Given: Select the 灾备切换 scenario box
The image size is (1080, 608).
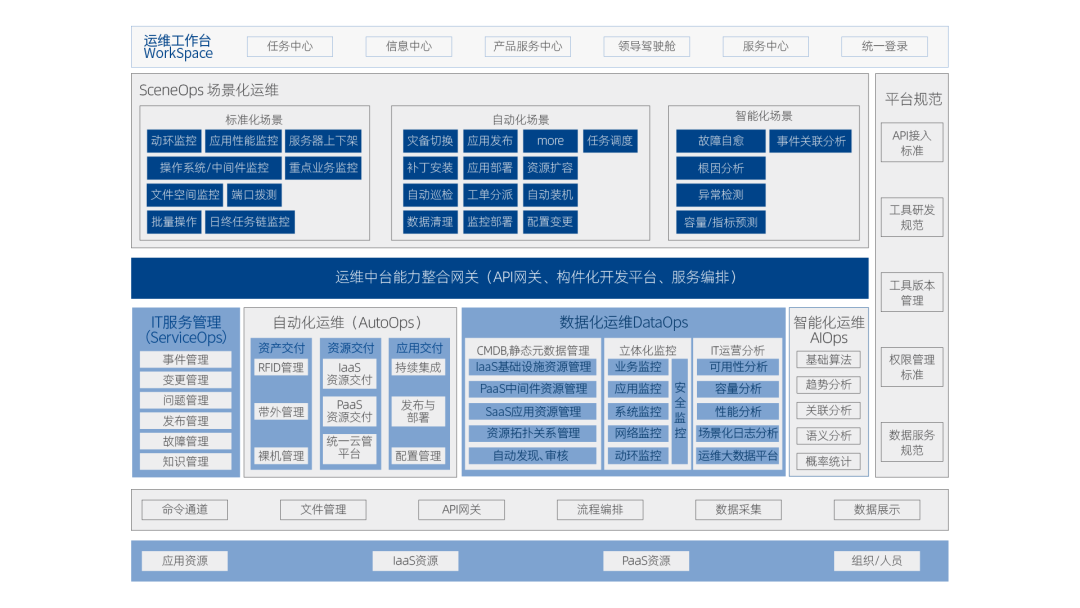Looking at the screenshot, I should 430,141.
